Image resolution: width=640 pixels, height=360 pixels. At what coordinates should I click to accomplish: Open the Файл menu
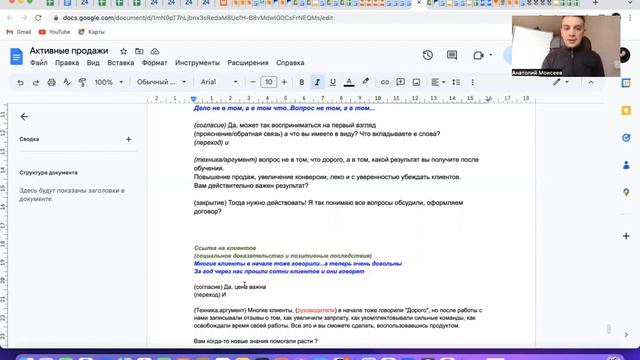coord(38,63)
